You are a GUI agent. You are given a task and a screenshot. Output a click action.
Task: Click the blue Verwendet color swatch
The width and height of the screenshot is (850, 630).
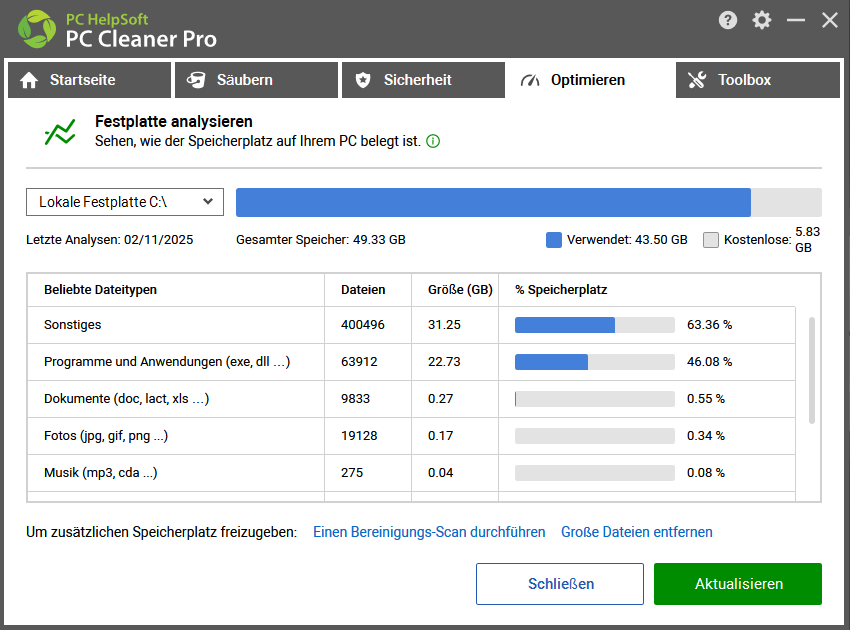tap(553, 240)
